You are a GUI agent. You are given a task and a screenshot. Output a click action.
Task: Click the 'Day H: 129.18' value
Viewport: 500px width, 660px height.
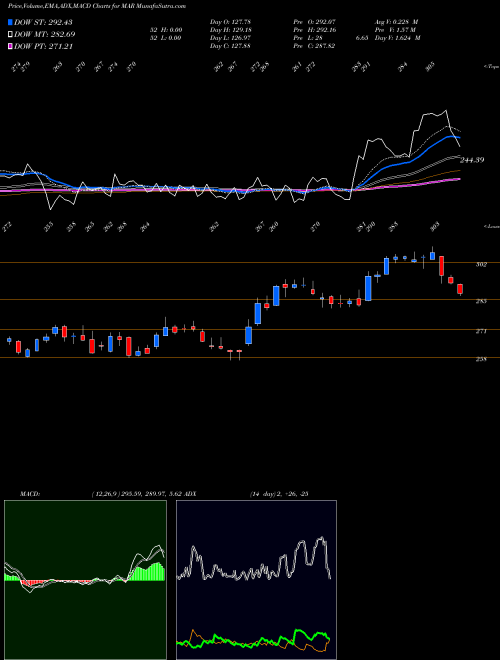(x=230, y=30)
